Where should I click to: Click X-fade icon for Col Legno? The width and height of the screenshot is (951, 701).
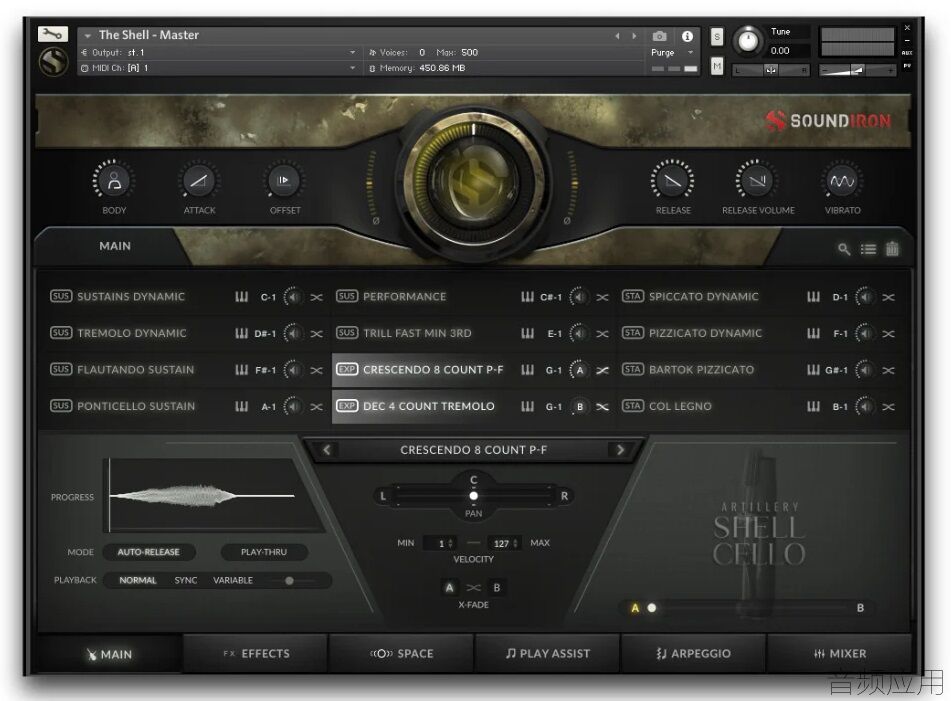click(889, 406)
